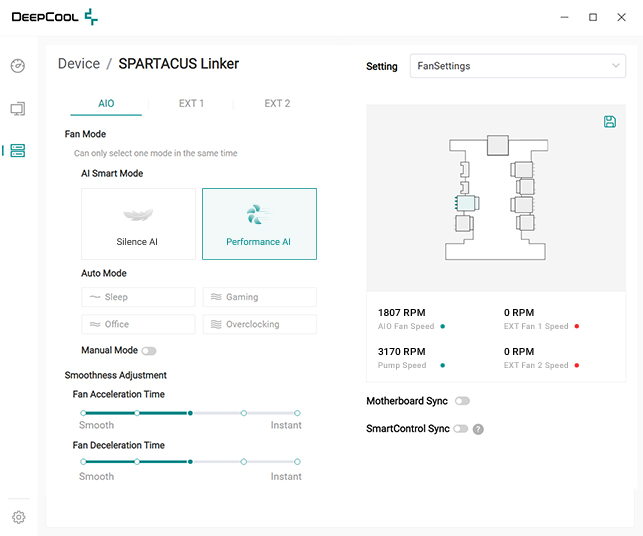The width and height of the screenshot is (643, 536).
Task: Choose the Silence AI mode
Action: pos(138,224)
